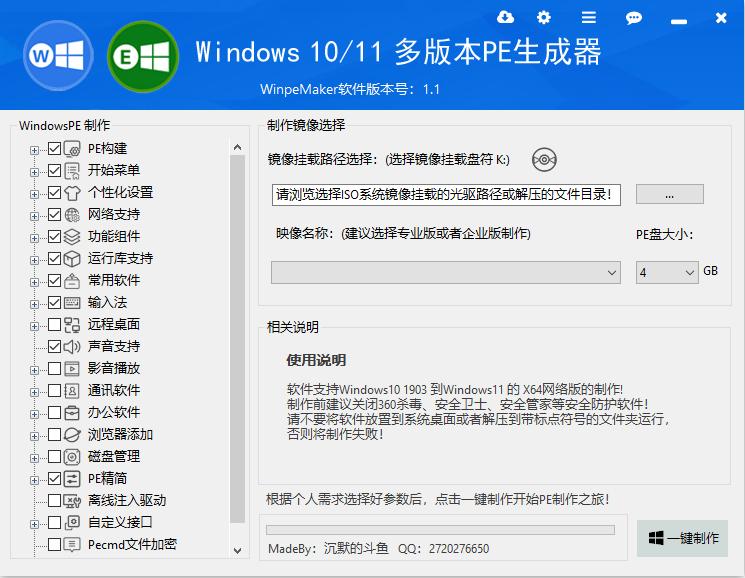745x578 pixels.
Task: Expand the 常用软件 tree node
Action: click(34, 282)
